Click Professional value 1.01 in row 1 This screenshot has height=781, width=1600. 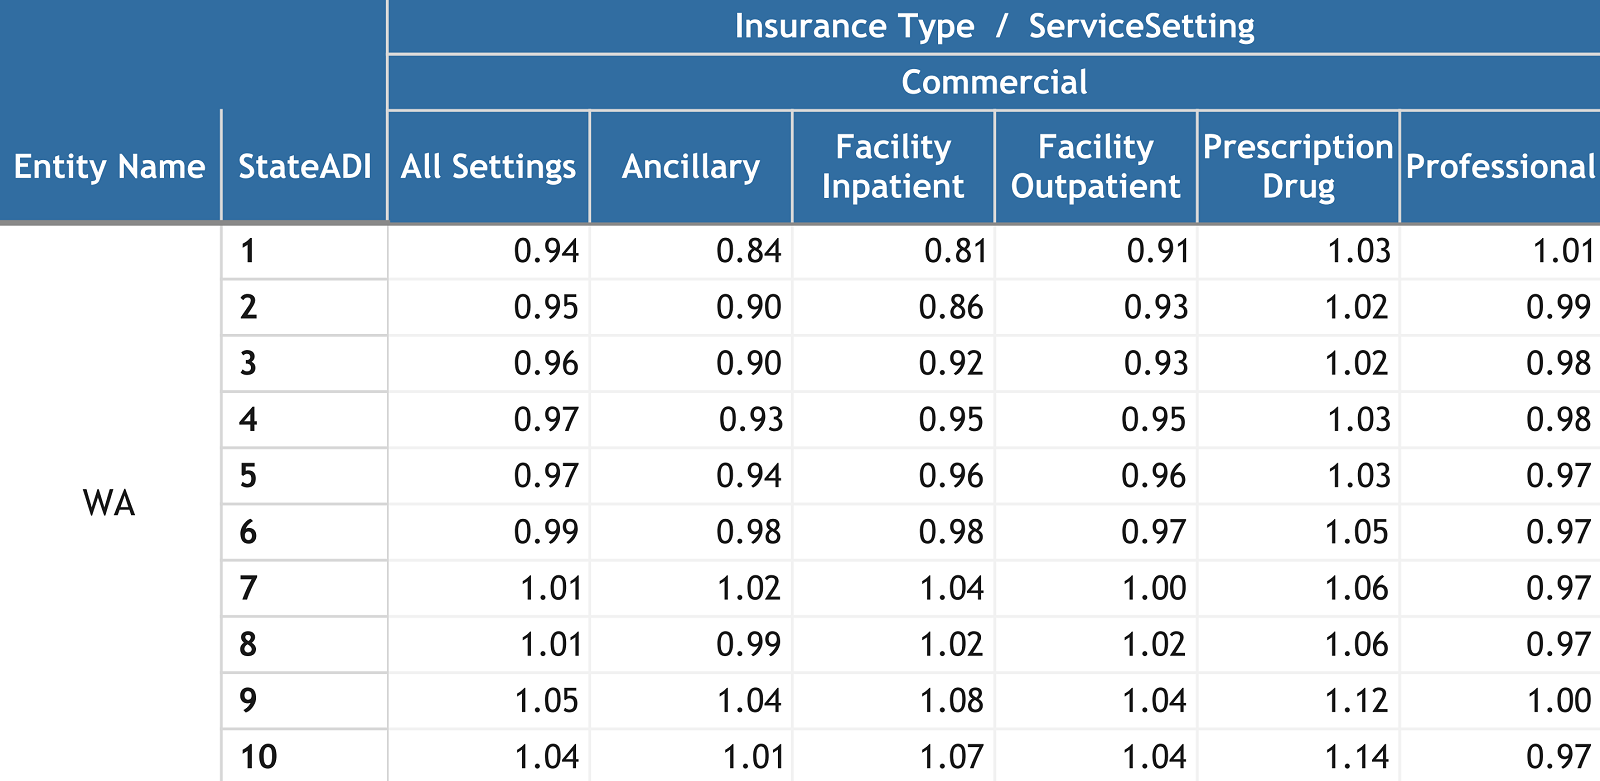(x=1563, y=251)
